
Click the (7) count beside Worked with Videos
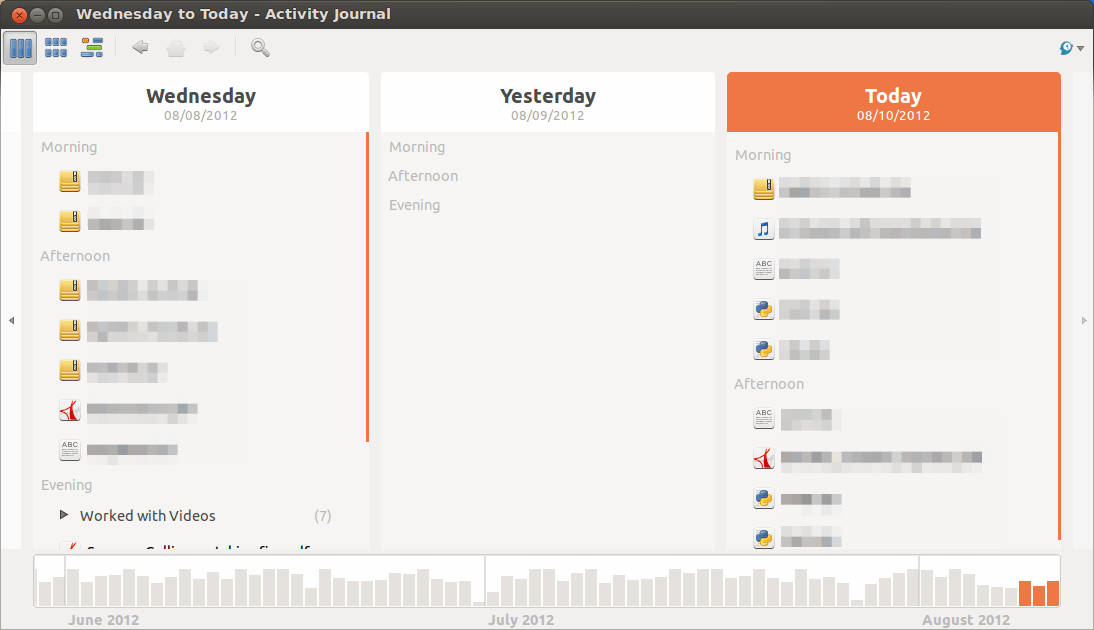pyautogui.click(x=322, y=516)
